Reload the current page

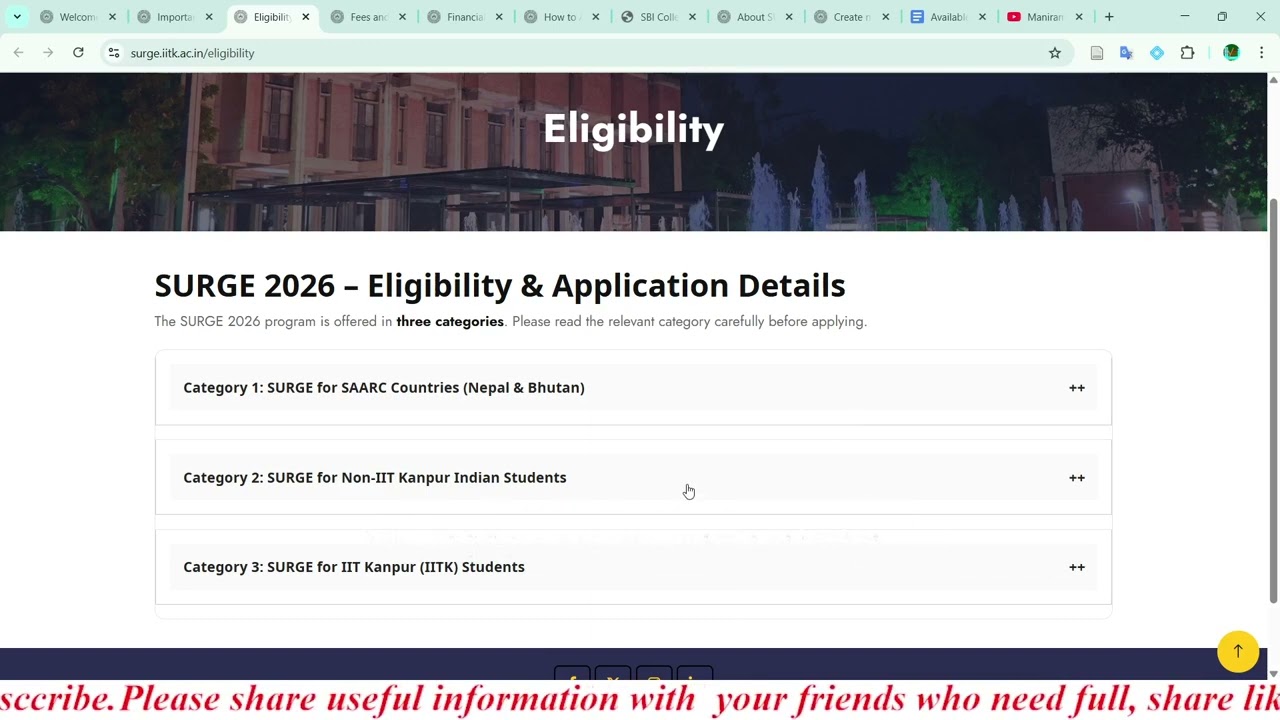78,53
